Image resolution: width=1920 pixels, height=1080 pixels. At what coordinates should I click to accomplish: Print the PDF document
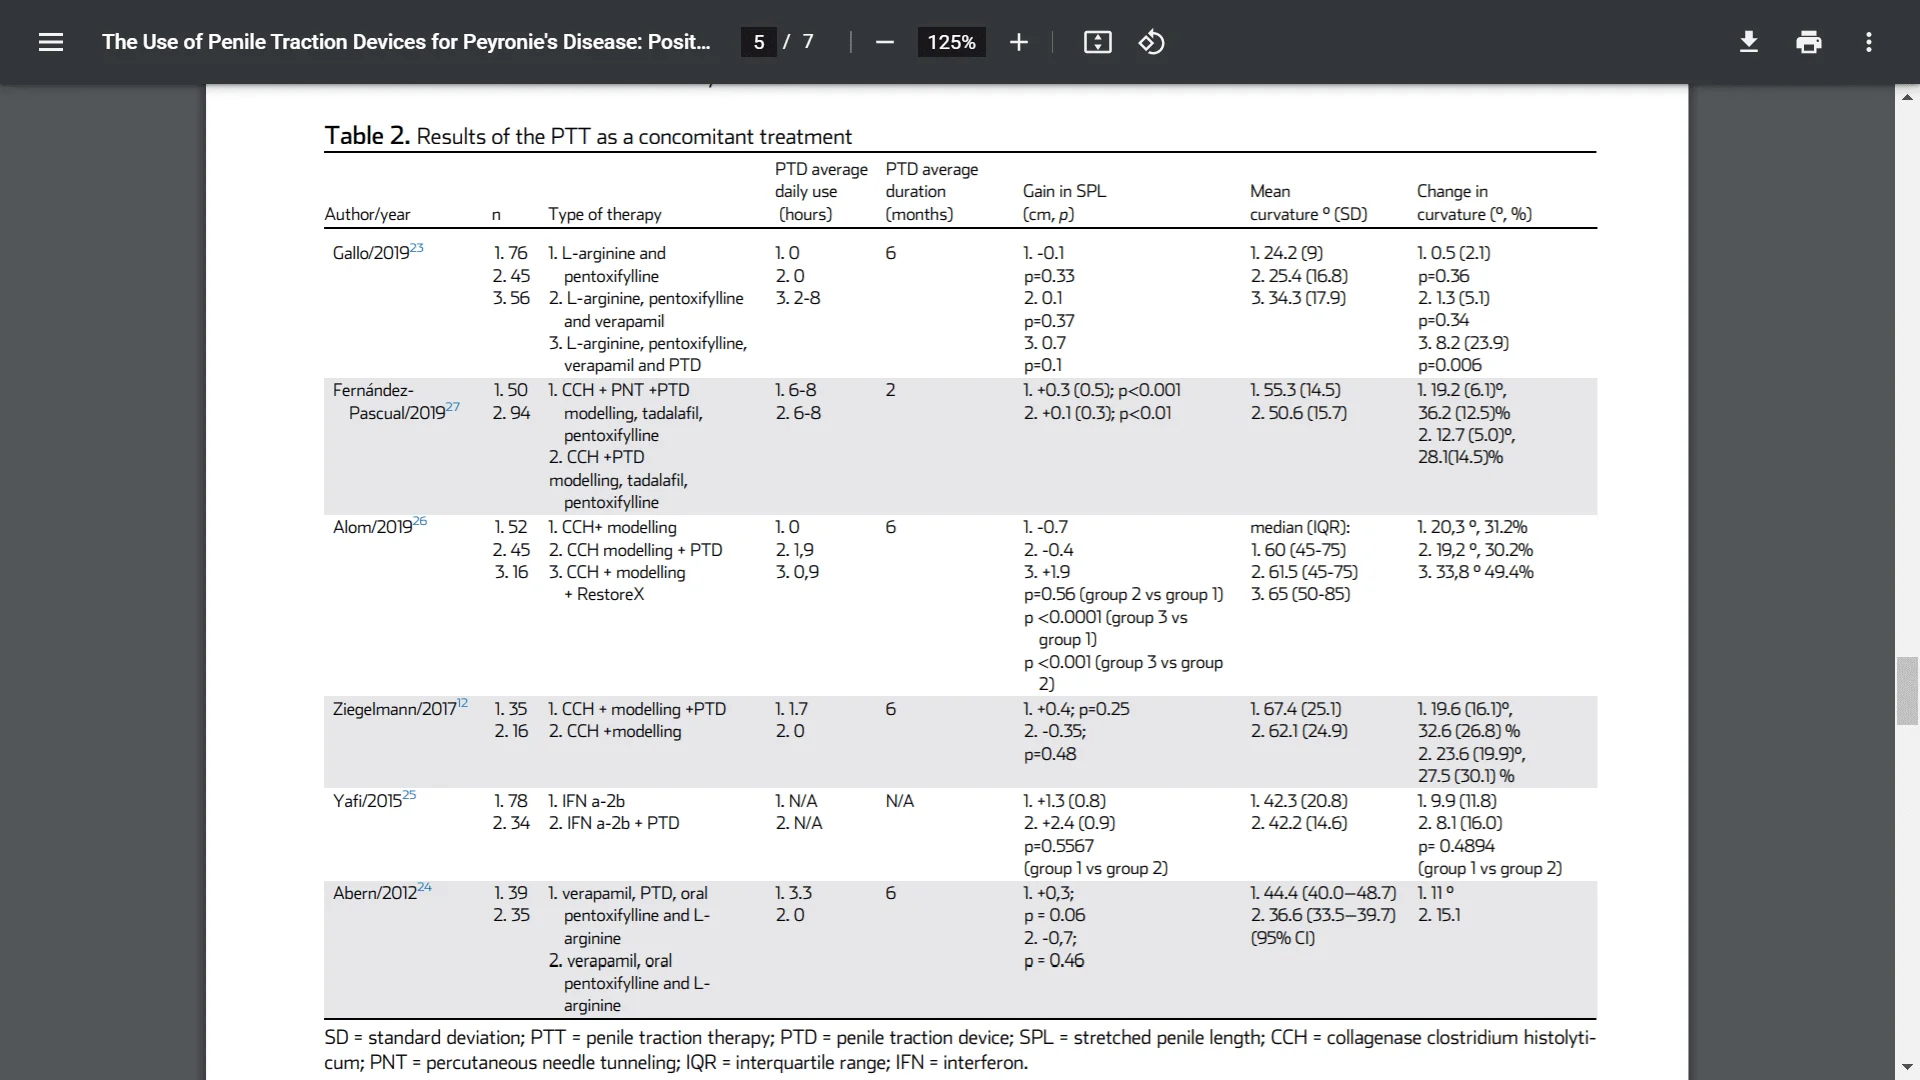pos(1808,42)
